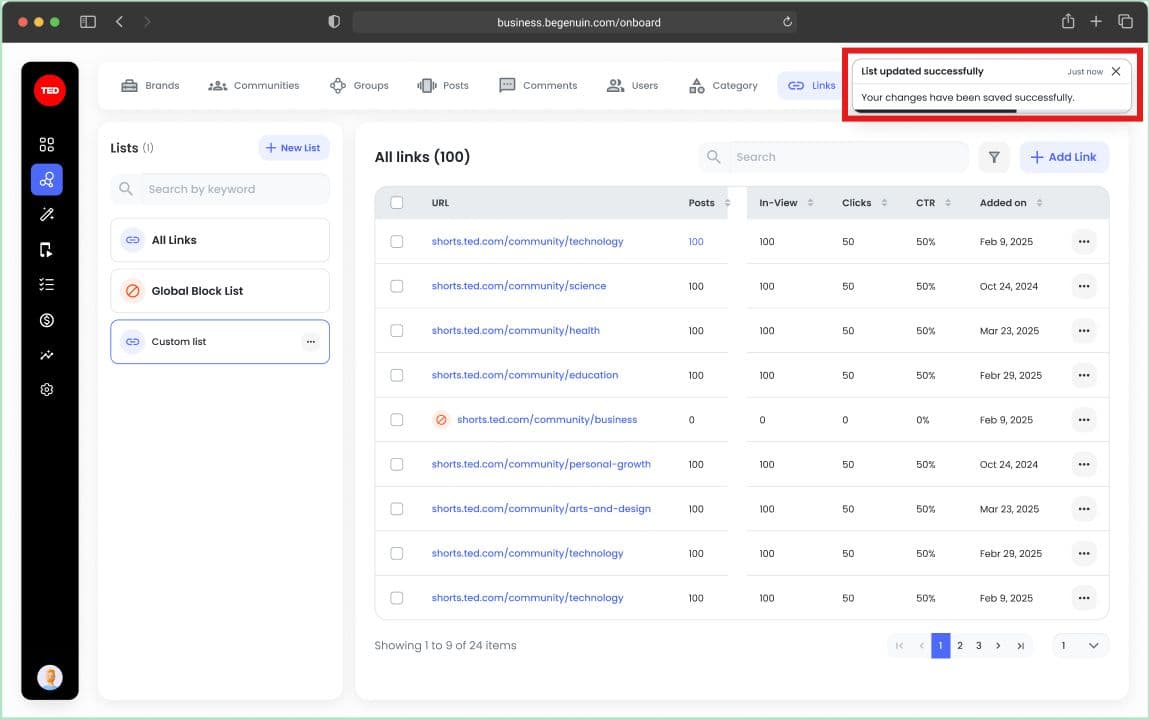Click the Add Link button

click(1064, 157)
